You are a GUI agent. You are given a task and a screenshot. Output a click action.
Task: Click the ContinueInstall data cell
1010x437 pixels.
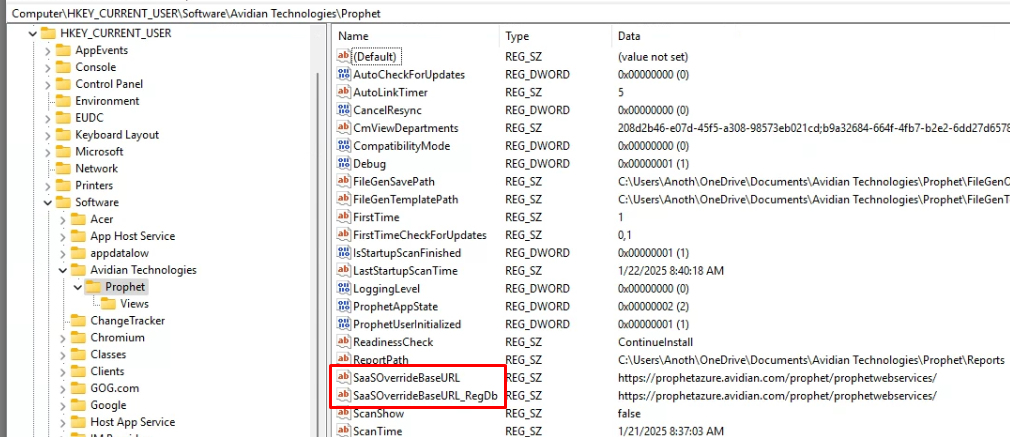tap(655, 342)
